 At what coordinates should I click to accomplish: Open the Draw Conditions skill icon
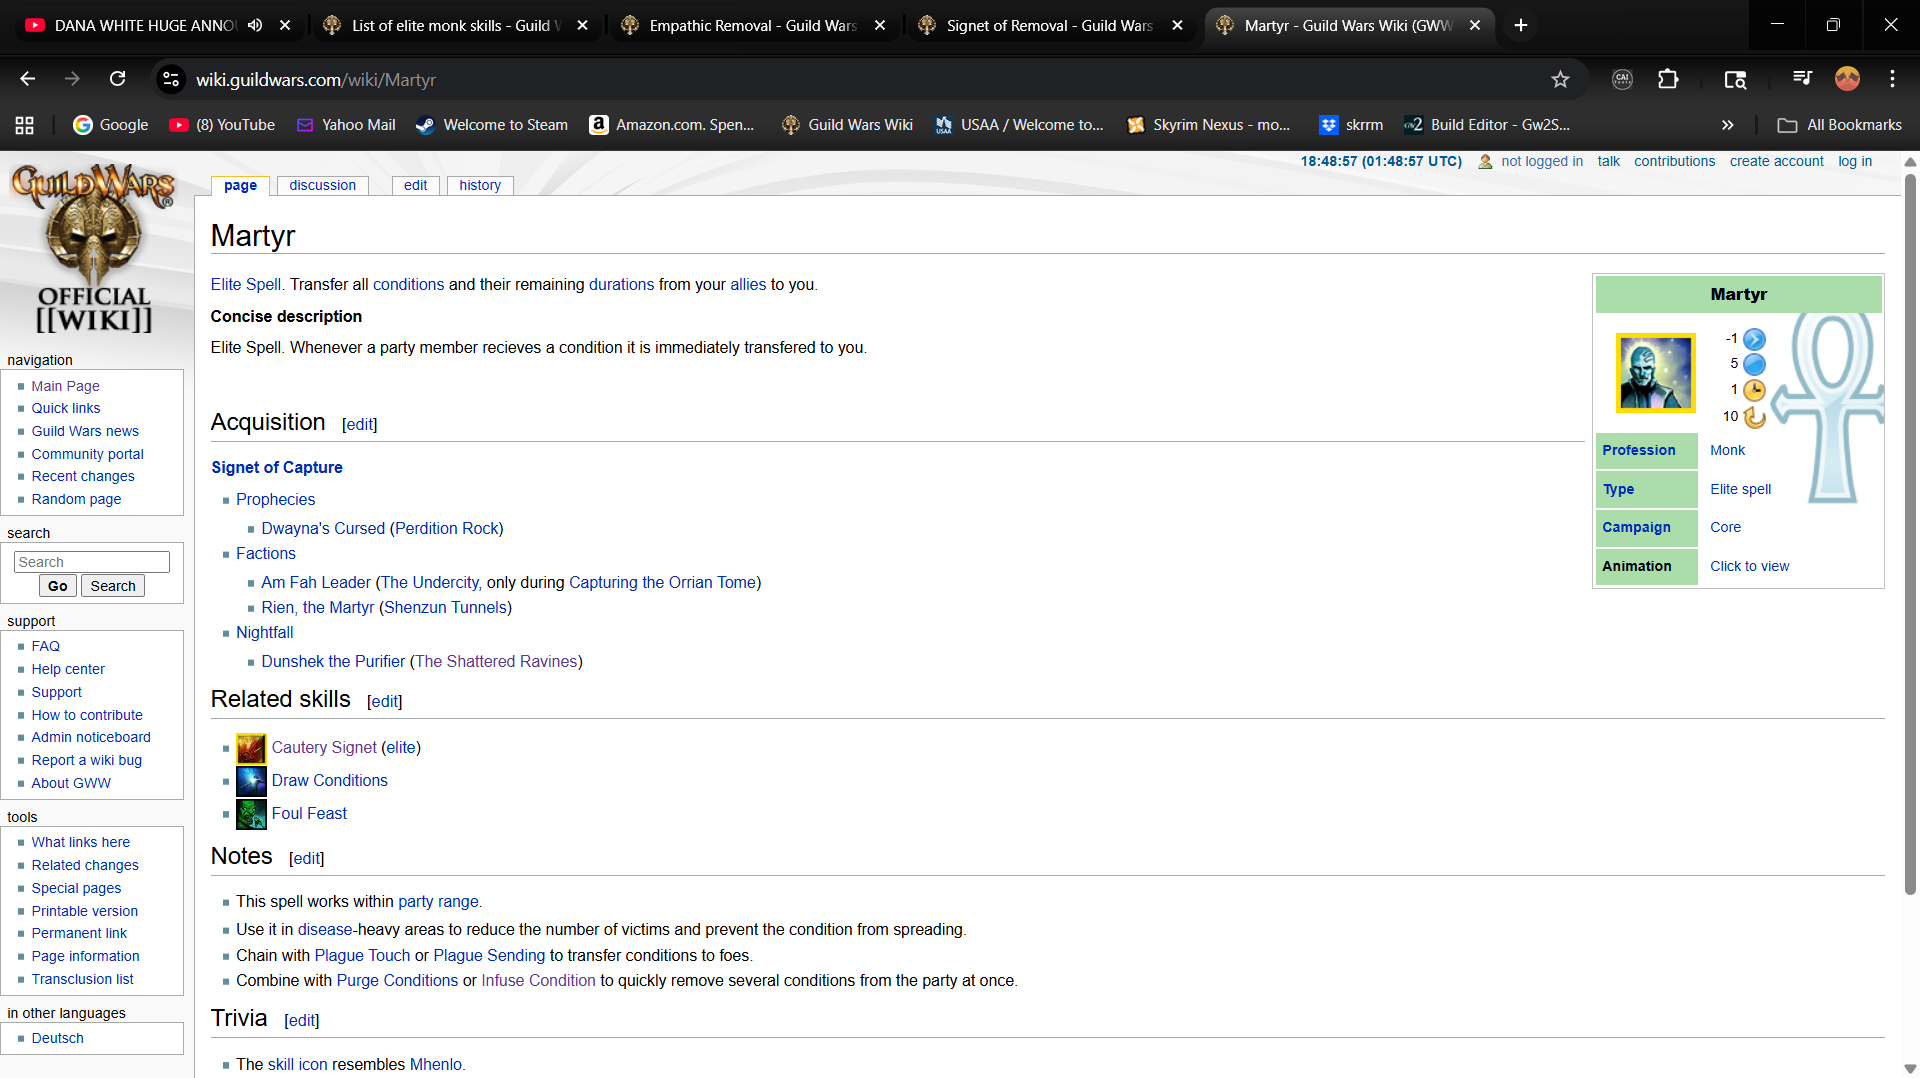(x=251, y=781)
